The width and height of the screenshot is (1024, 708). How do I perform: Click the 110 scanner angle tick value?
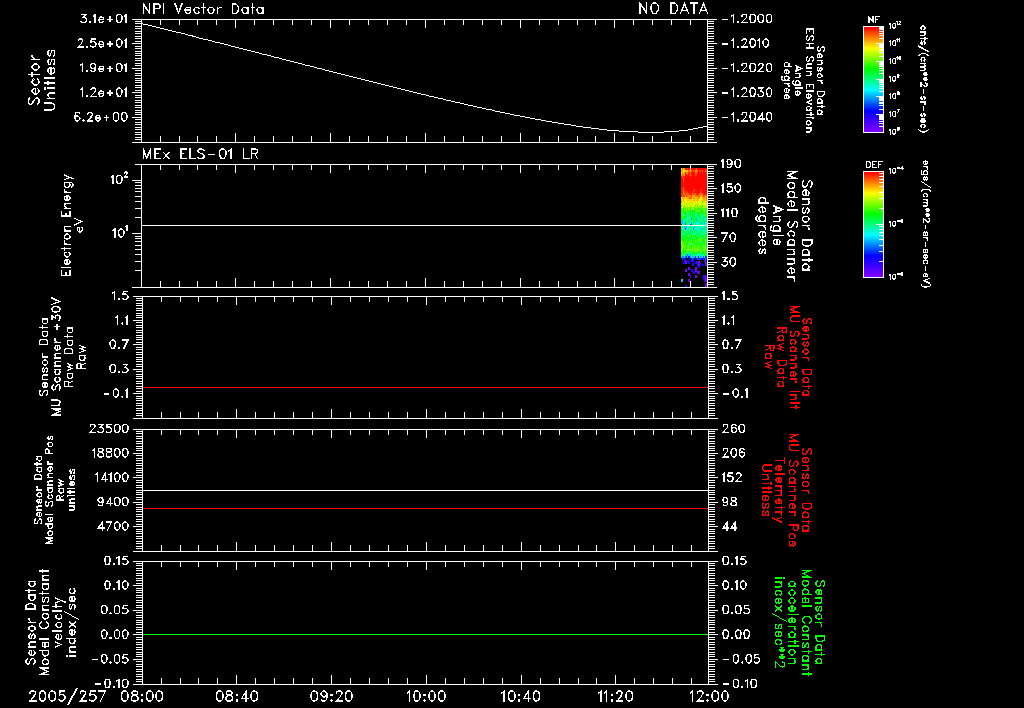point(731,213)
